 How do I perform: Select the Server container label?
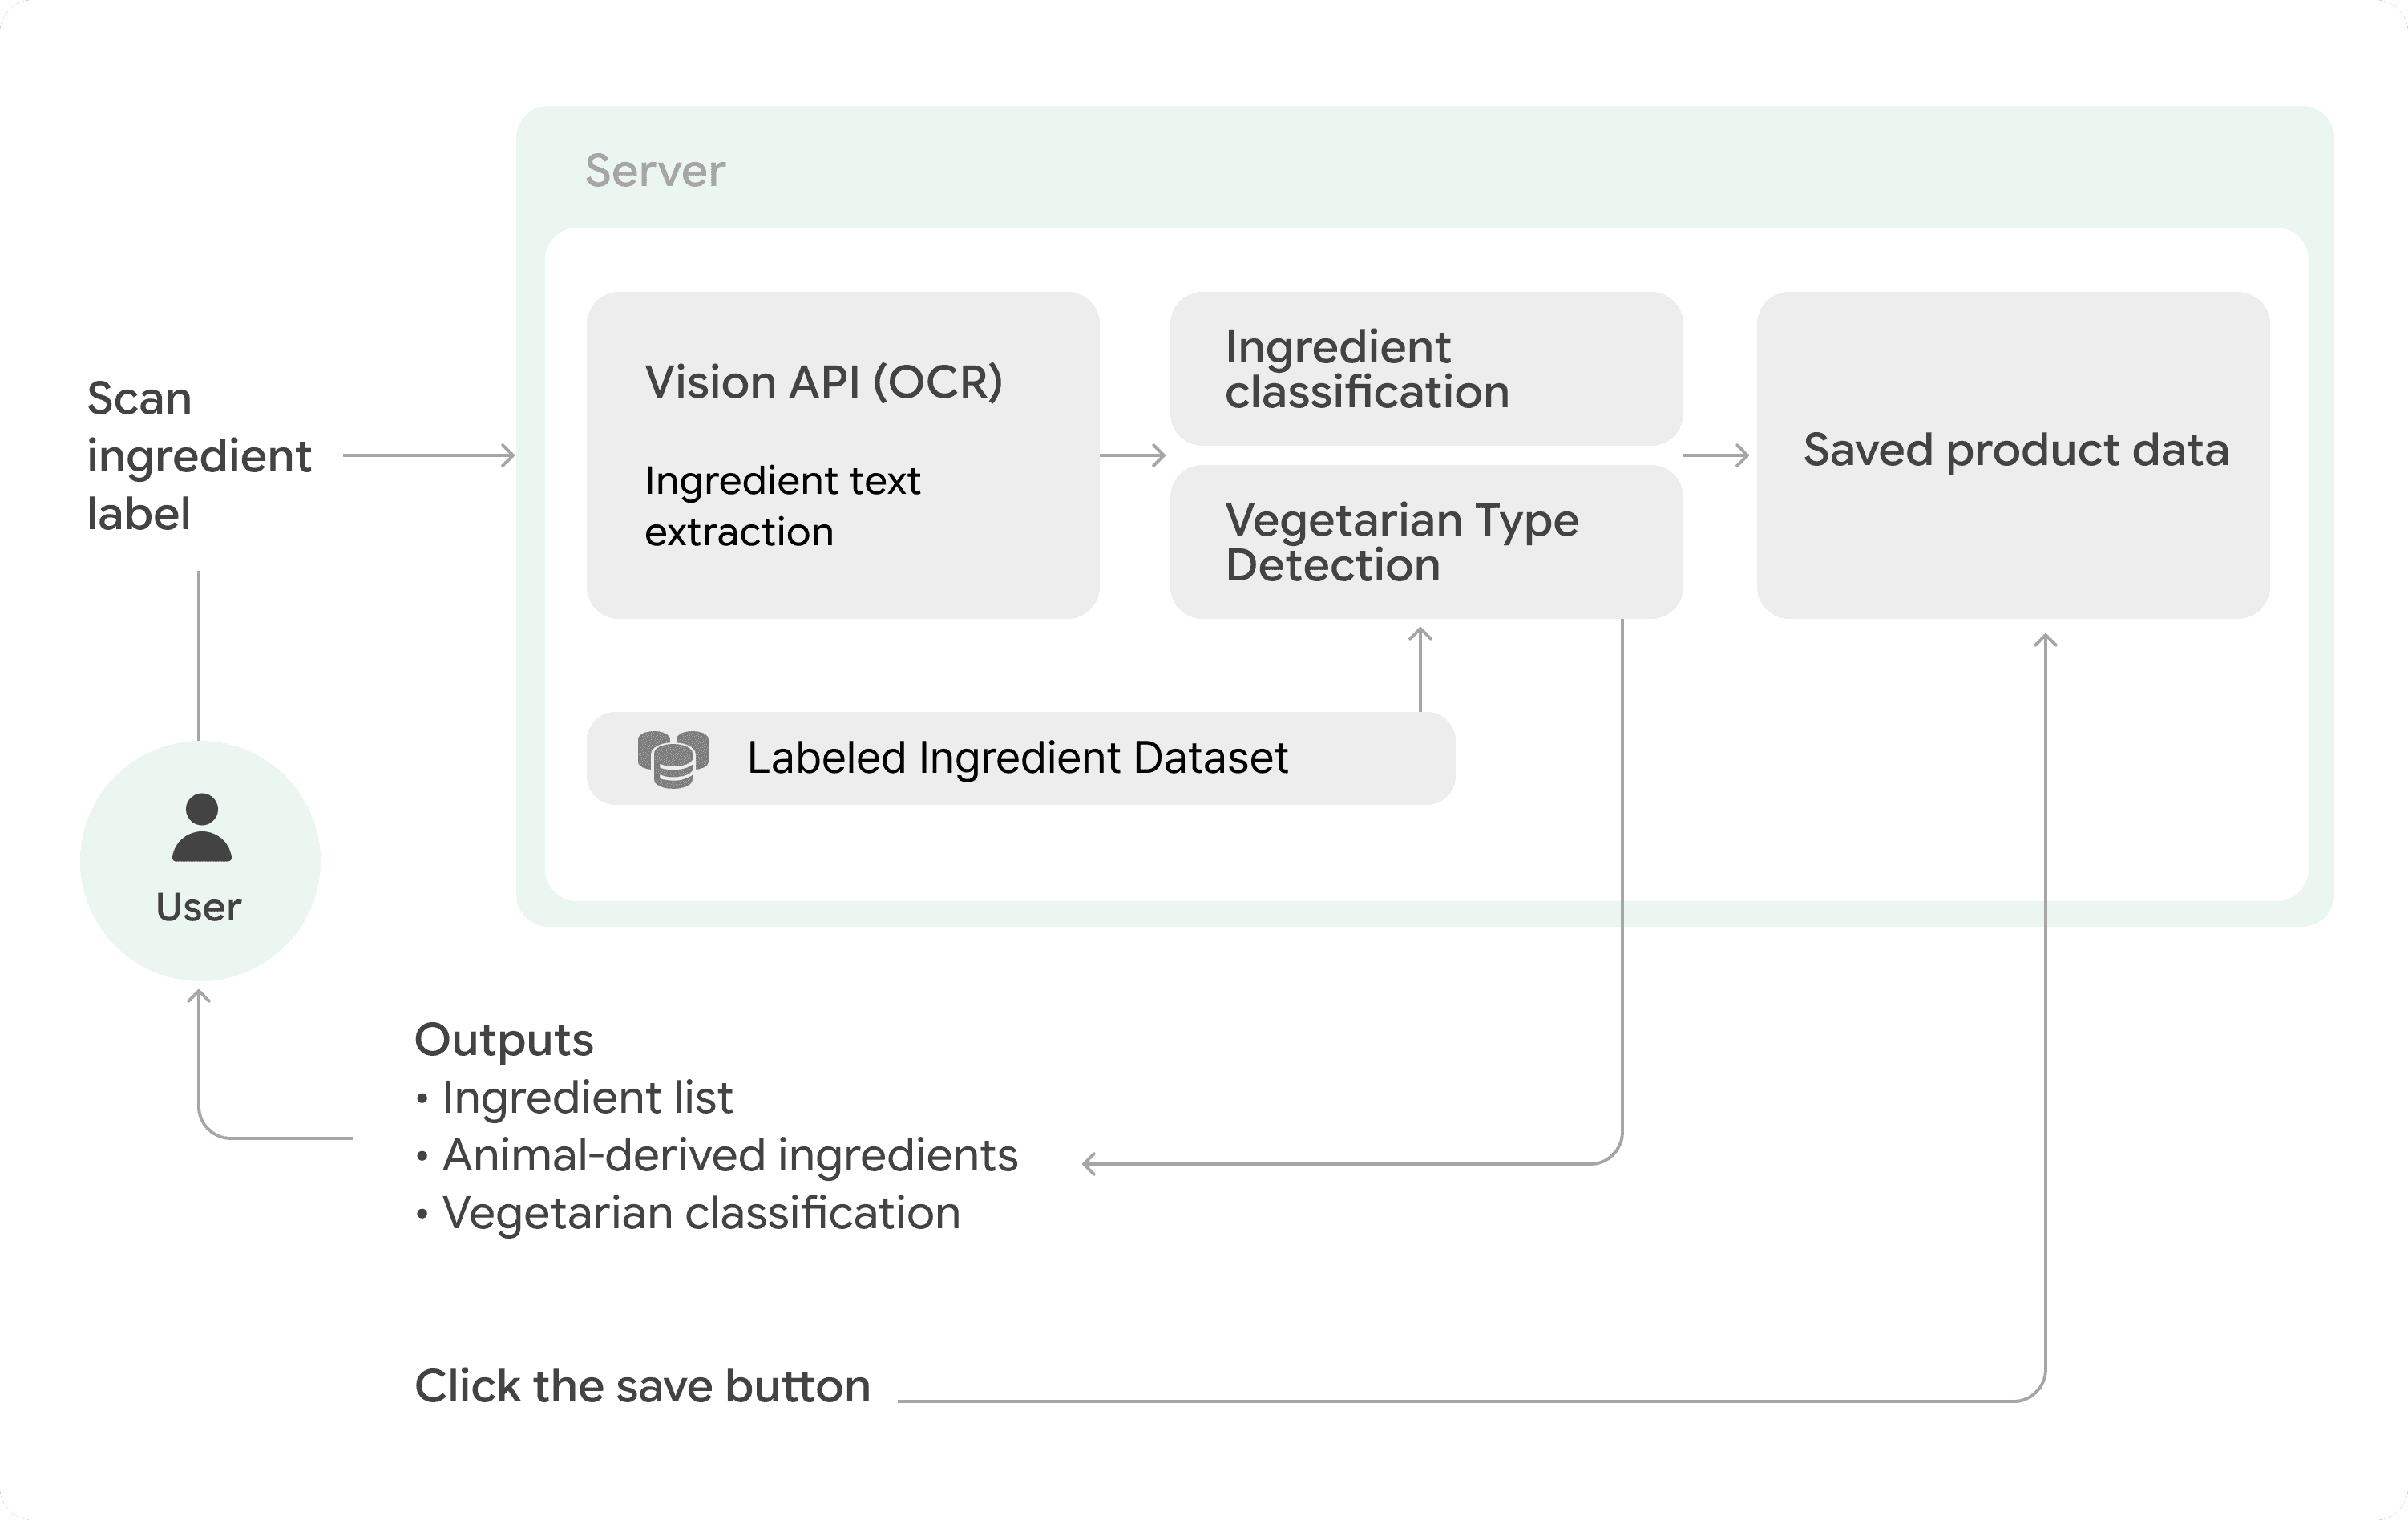pyautogui.click(x=655, y=171)
